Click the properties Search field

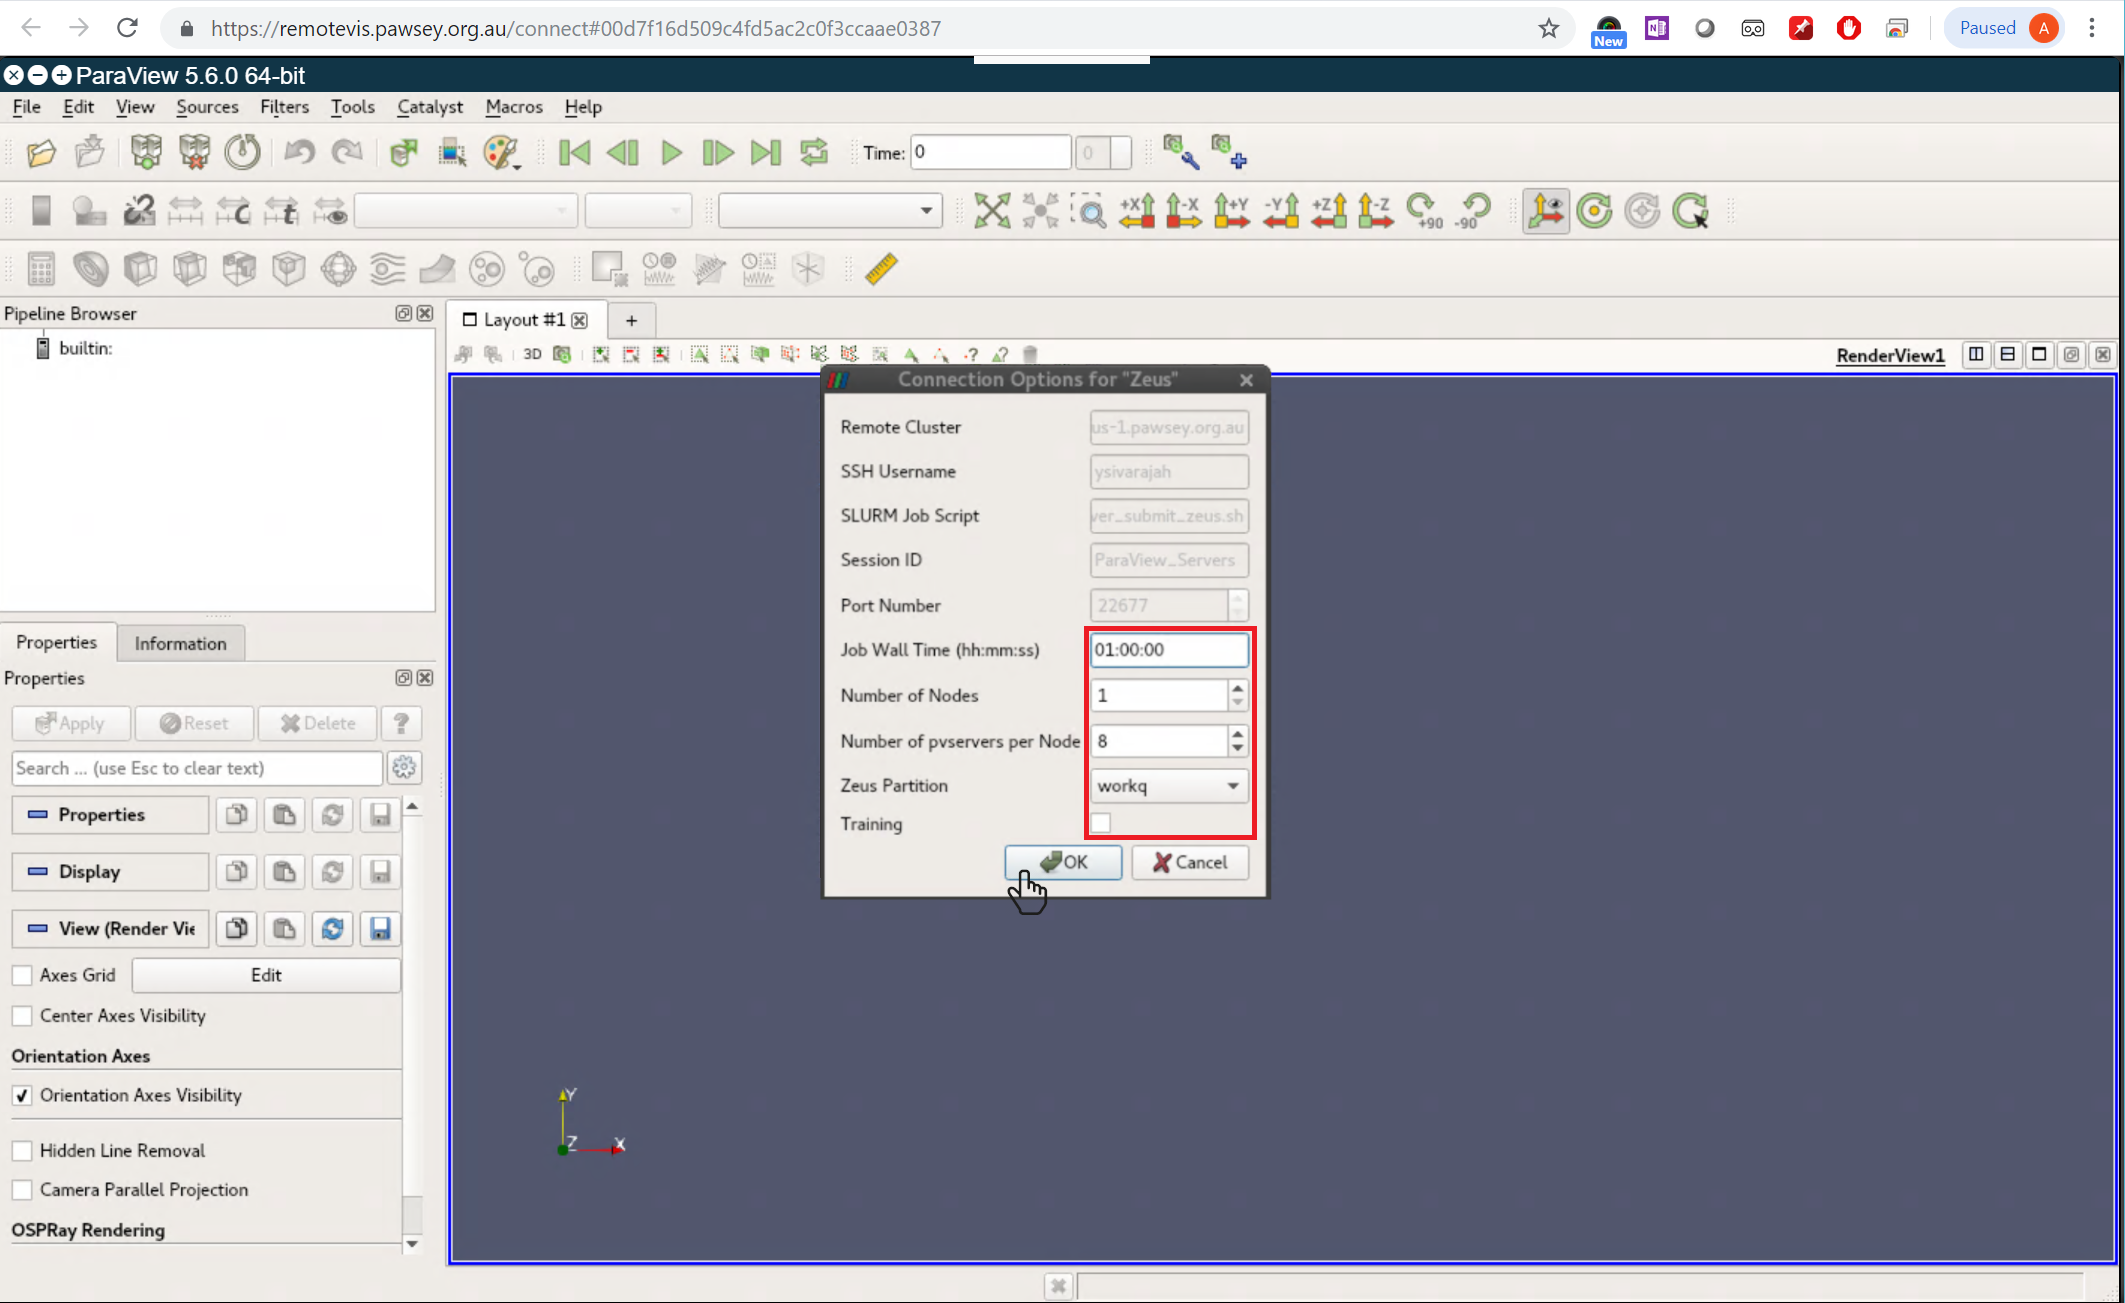tap(197, 768)
